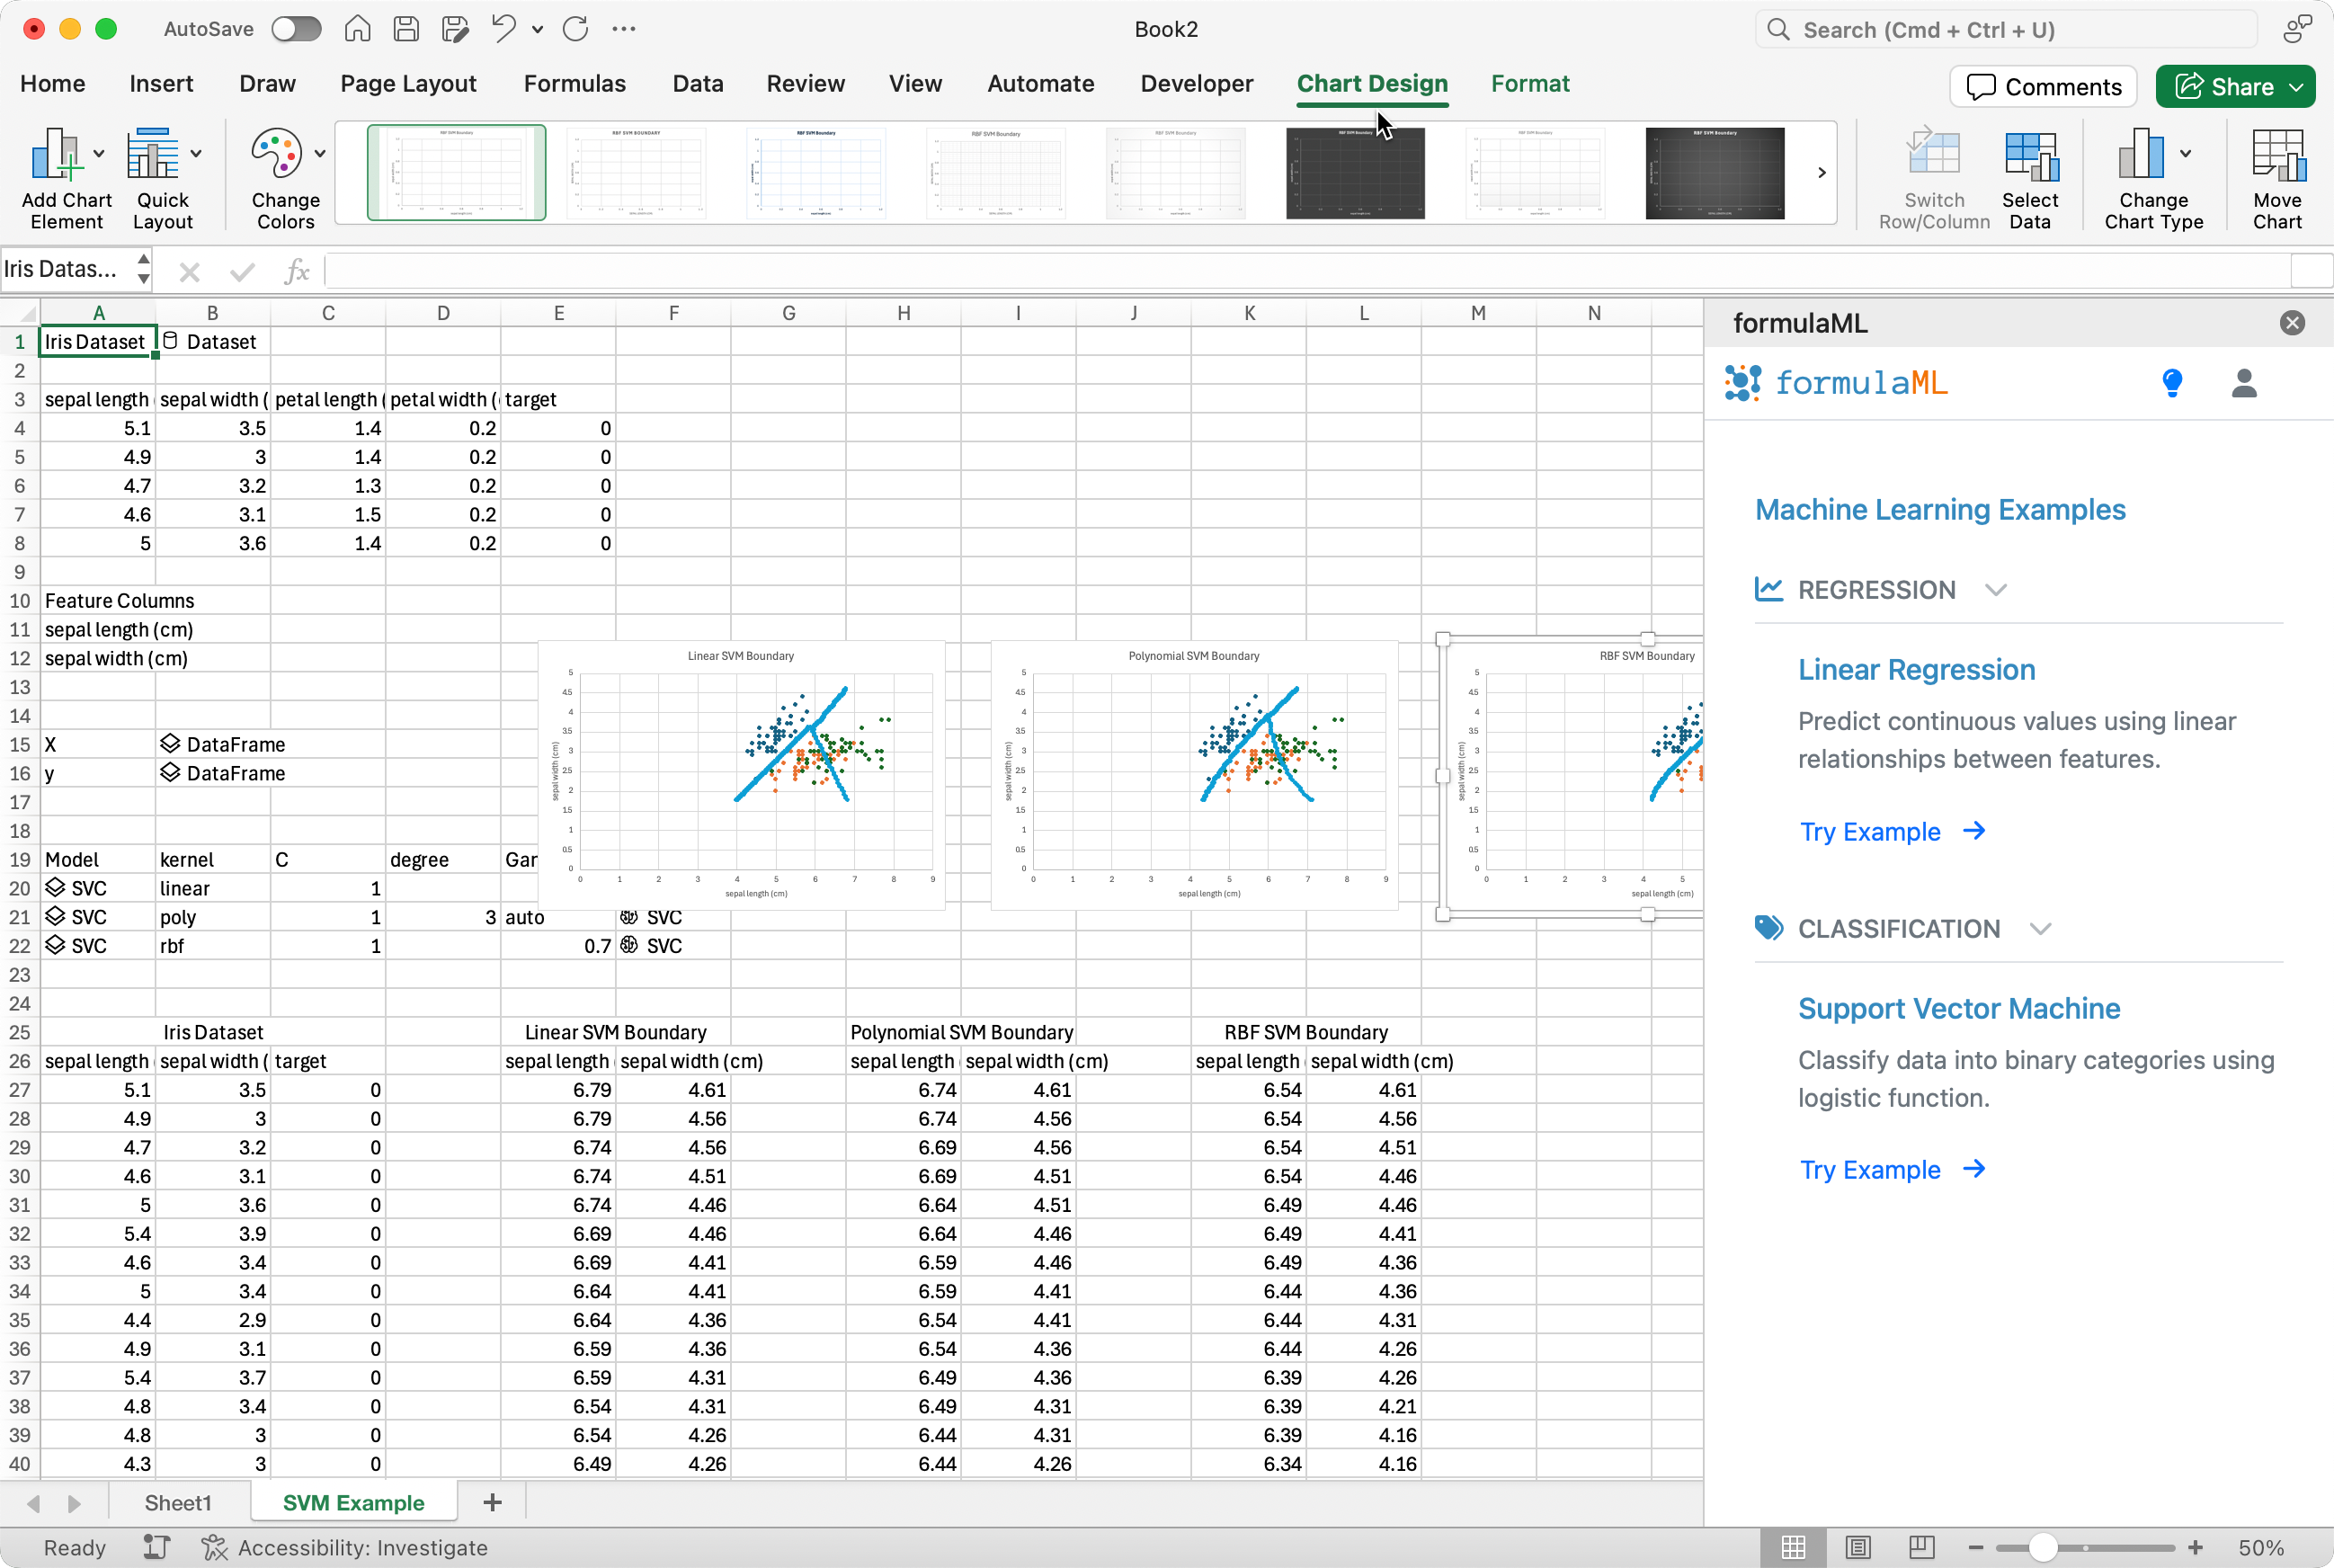
Task: Click Try Example under Linear Regression
Action: [1891, 832]
